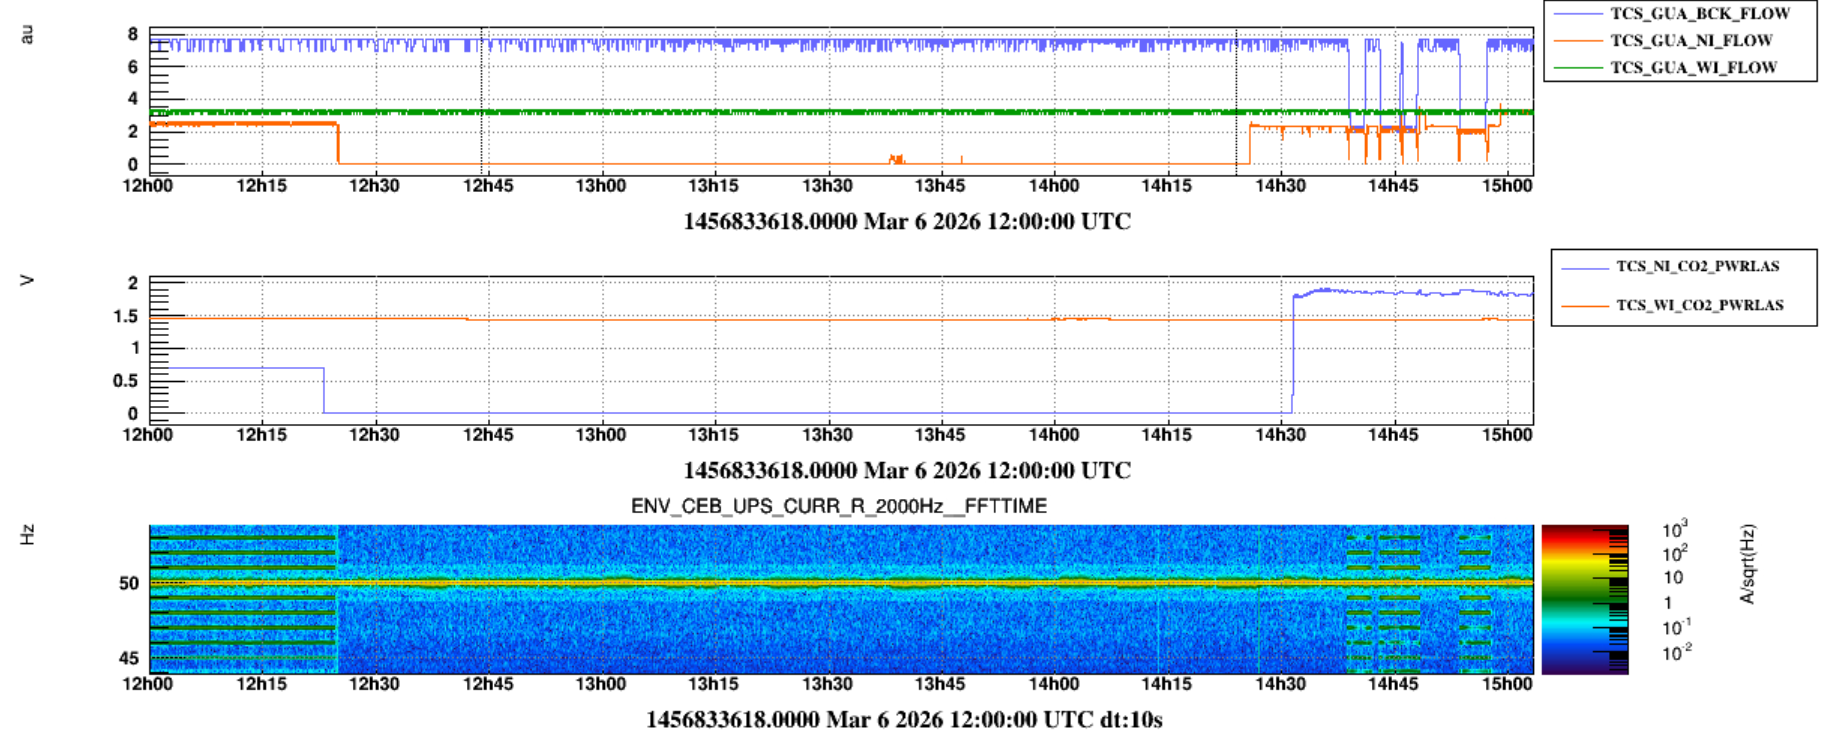Click orange line sample beside TCS_WI_CO2_PWRLAS

pos(1583,306)
